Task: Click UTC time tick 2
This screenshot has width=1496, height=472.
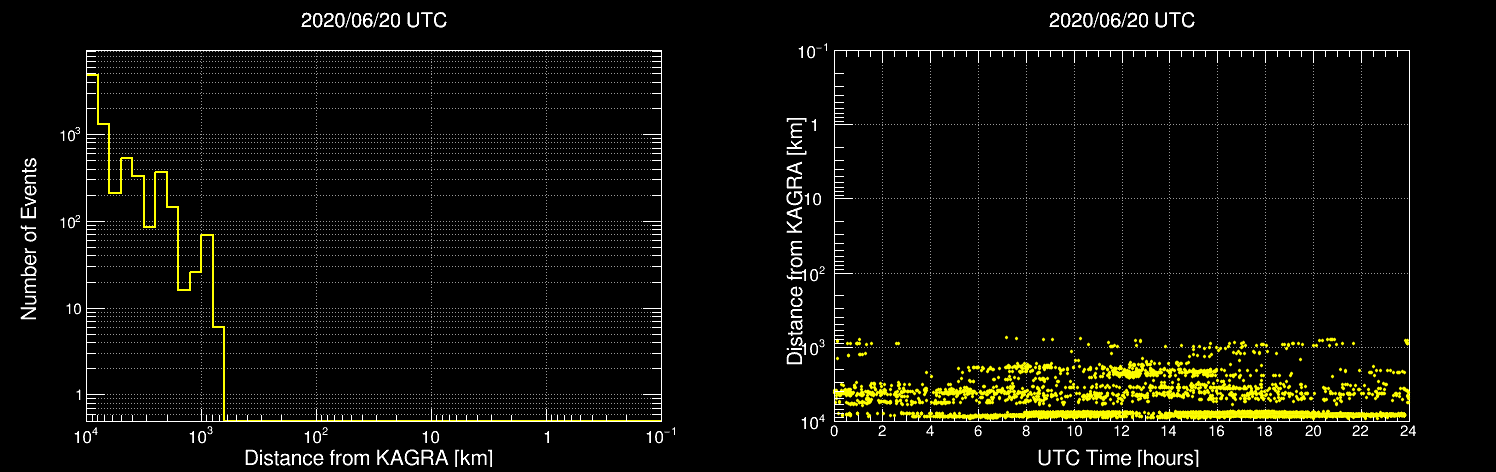Action: 882,432
